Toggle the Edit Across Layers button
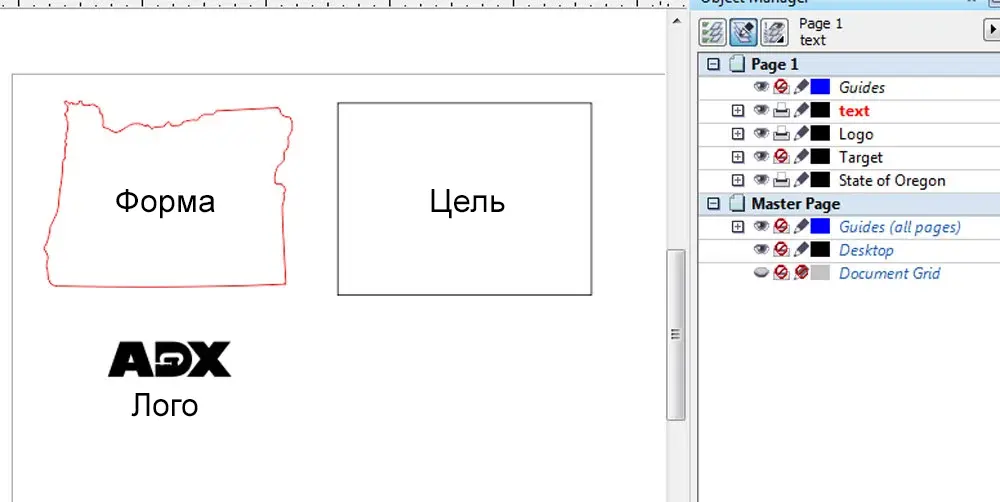The width and height of the screenshot is (1000, 502). click(x=743, y=32)
